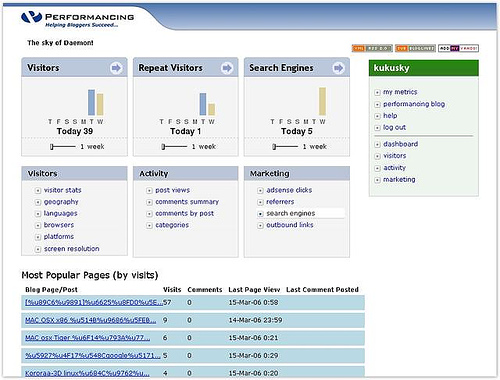This screenshot has height=380, width=500.
Task: Click the Performancing logo
Action: pyautogui.click(x=77, y=19)
